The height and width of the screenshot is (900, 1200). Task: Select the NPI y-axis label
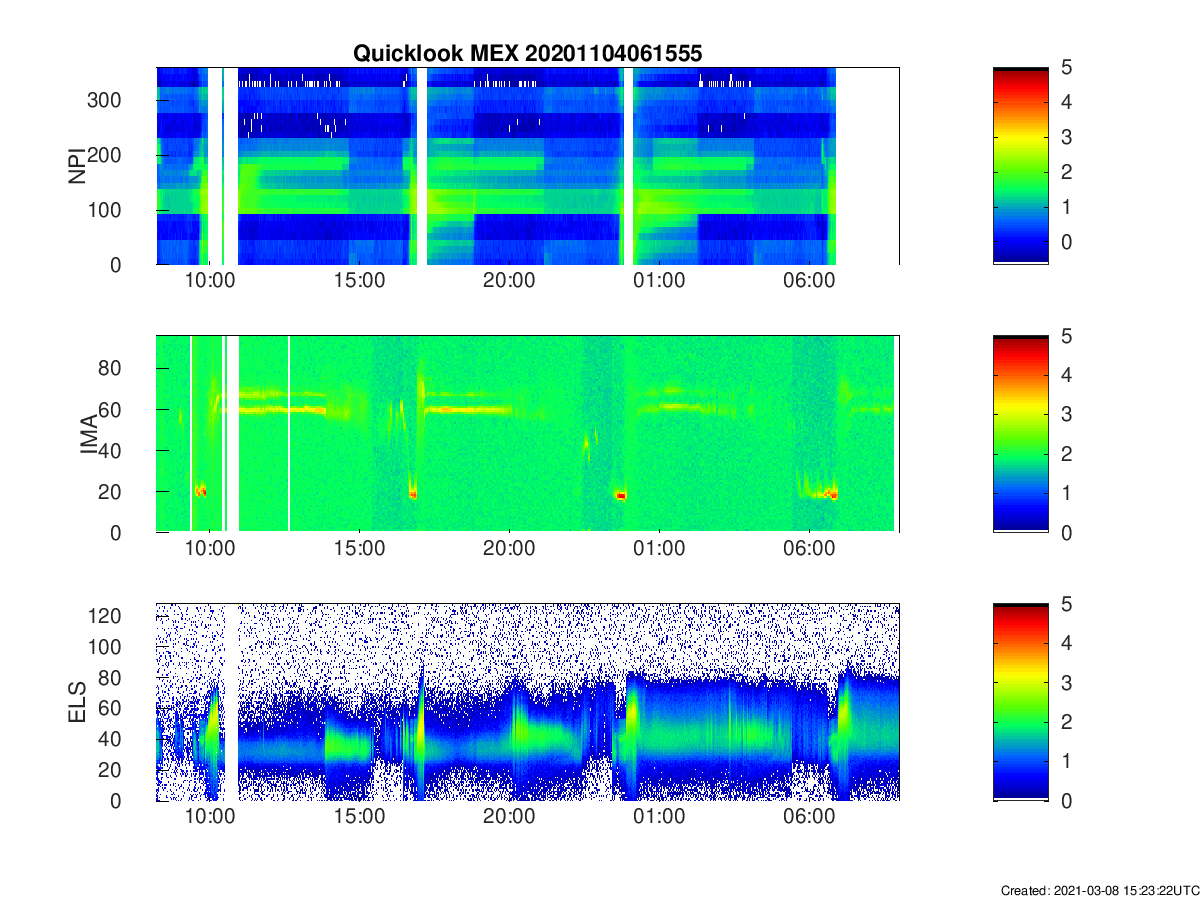(76, 166)
